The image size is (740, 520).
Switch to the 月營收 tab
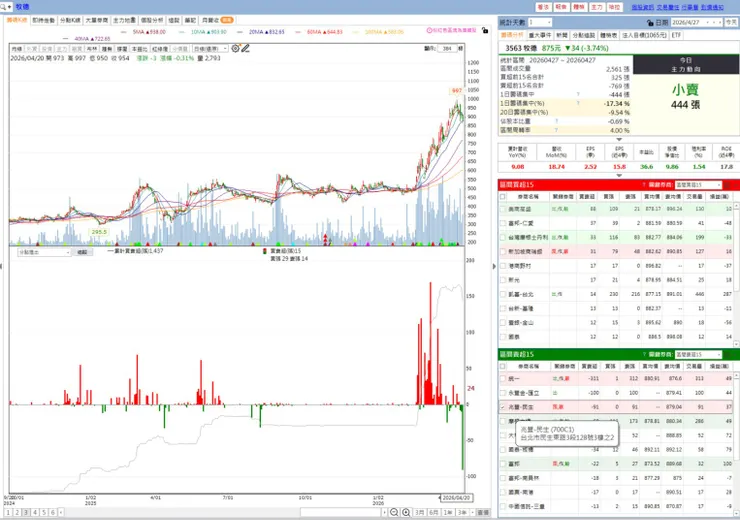[218, 20]
